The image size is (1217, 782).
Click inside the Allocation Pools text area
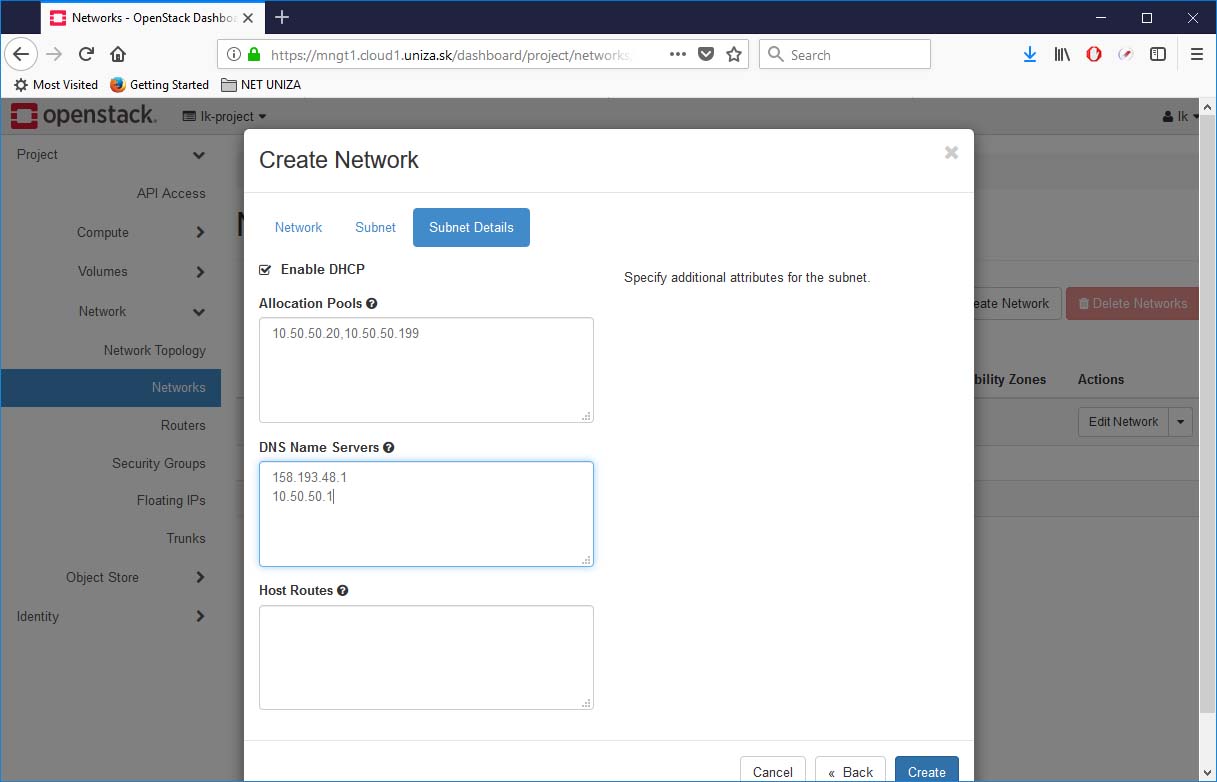pos(426,370)
